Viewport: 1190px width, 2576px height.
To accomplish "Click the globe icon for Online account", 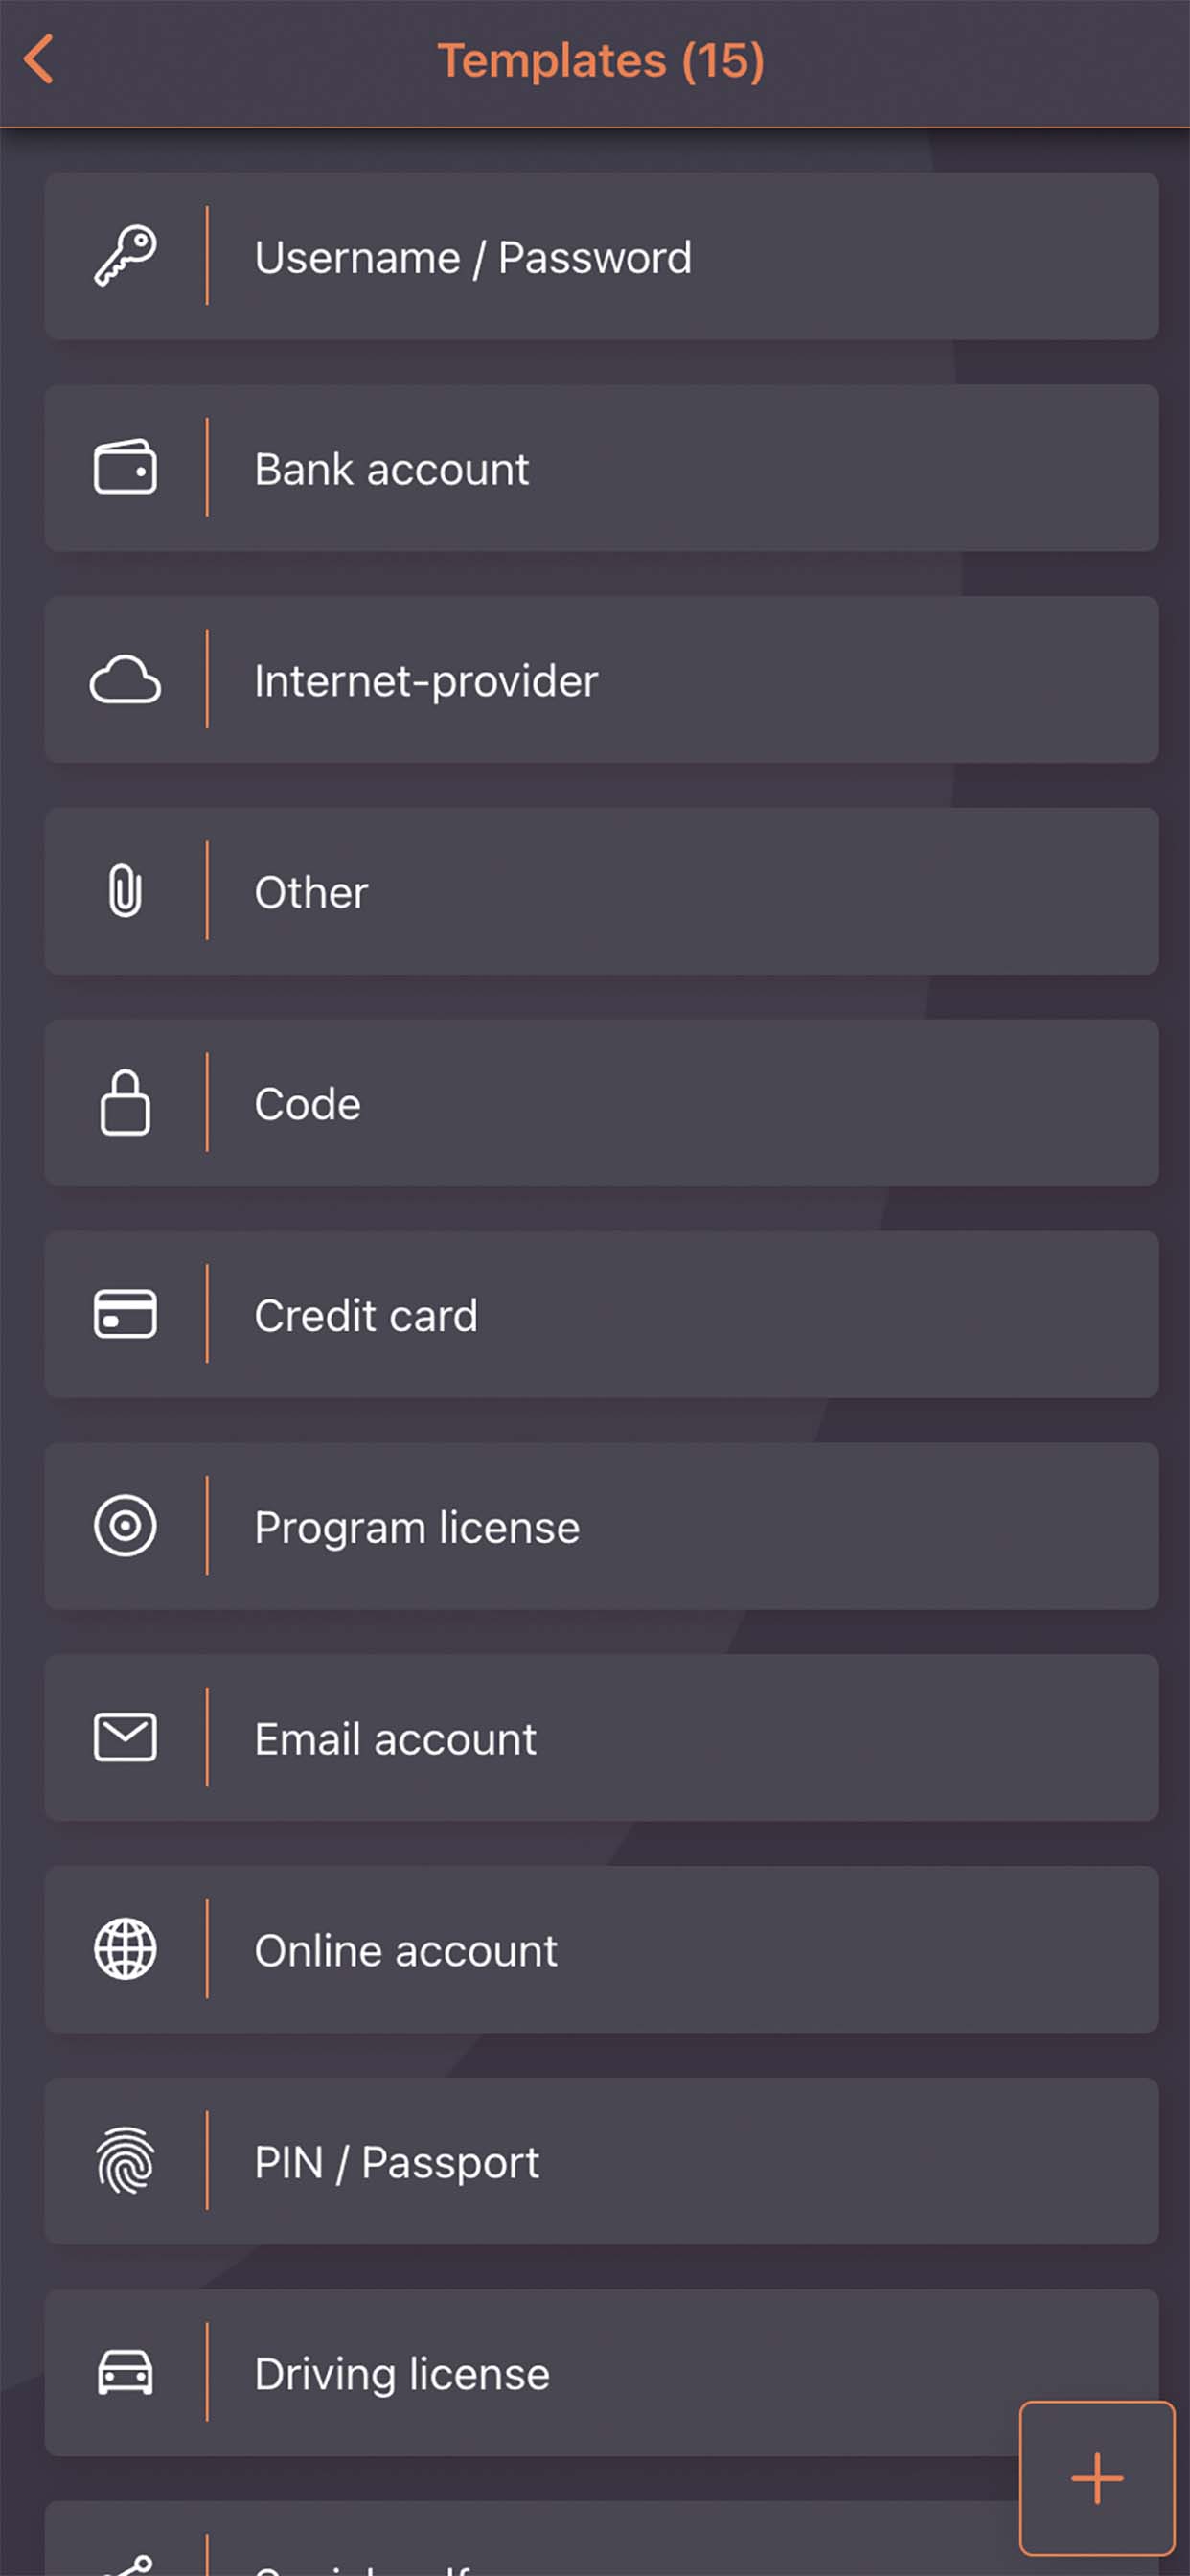I will click(125, 1949).
